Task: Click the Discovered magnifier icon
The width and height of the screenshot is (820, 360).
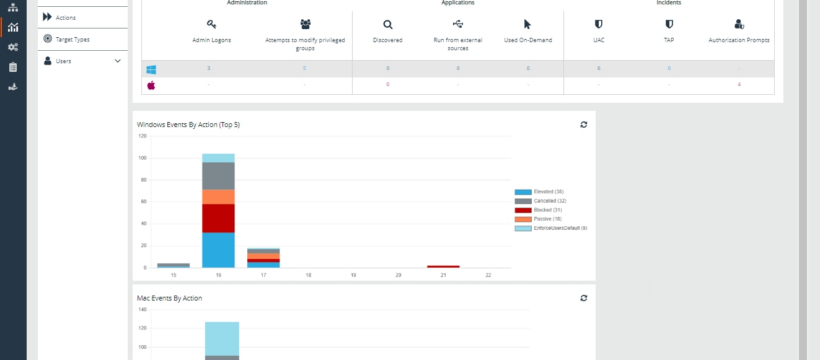Action: pos(388,24)
